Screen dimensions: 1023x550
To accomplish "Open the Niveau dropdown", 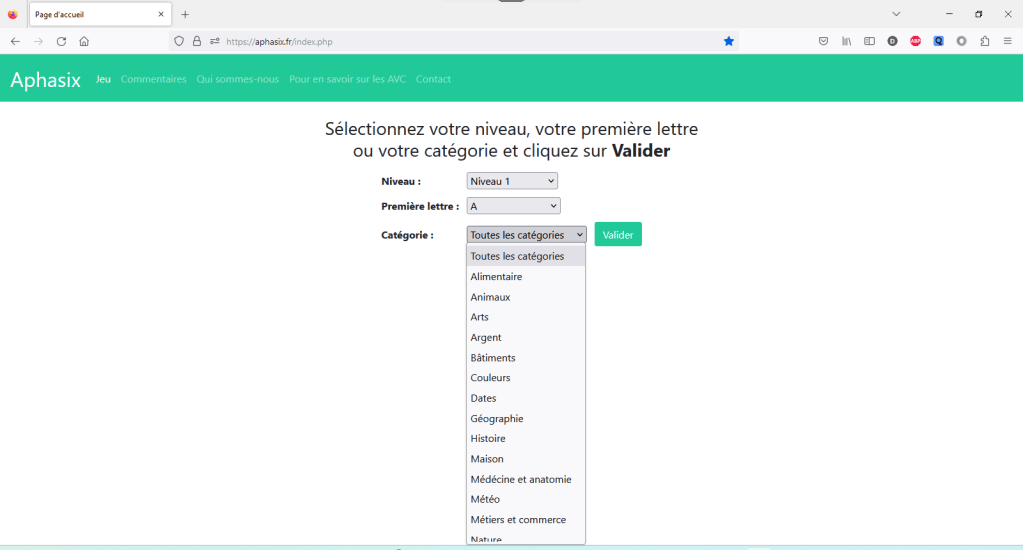I will click(x=512, y=181).
